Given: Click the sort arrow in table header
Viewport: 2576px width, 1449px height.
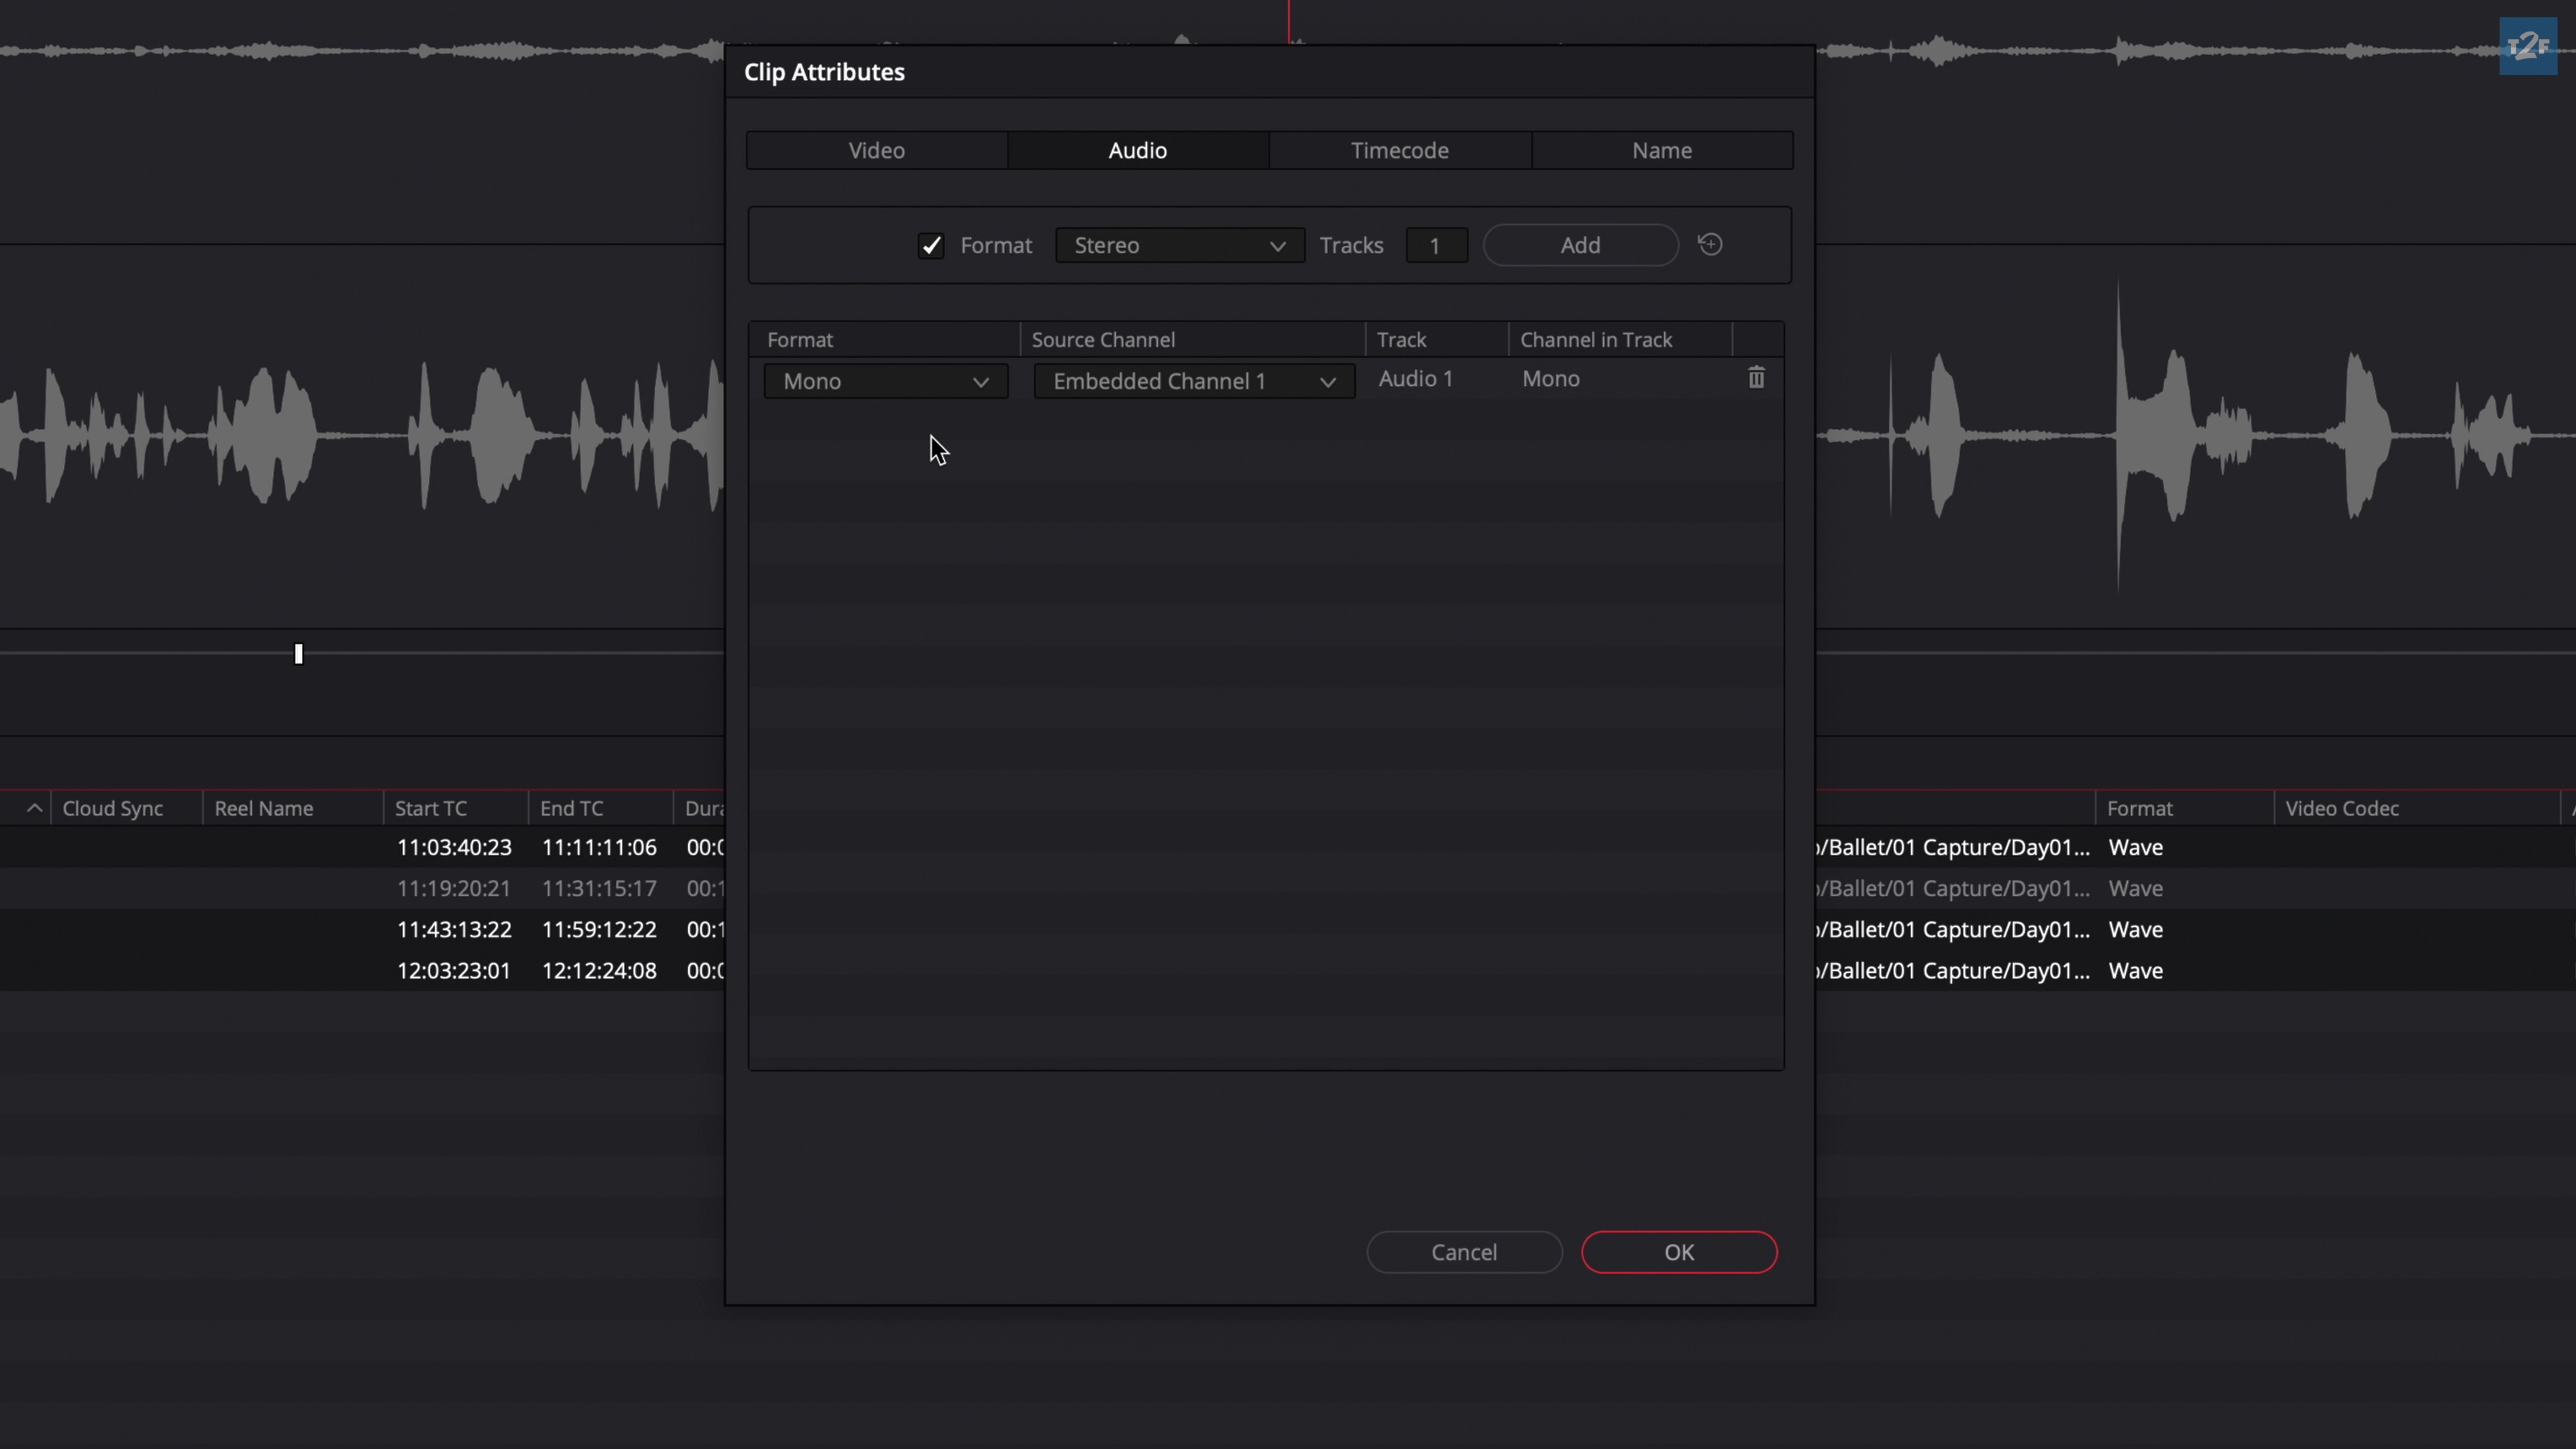Looking at the screenshot, I should (x=34, y=808).
